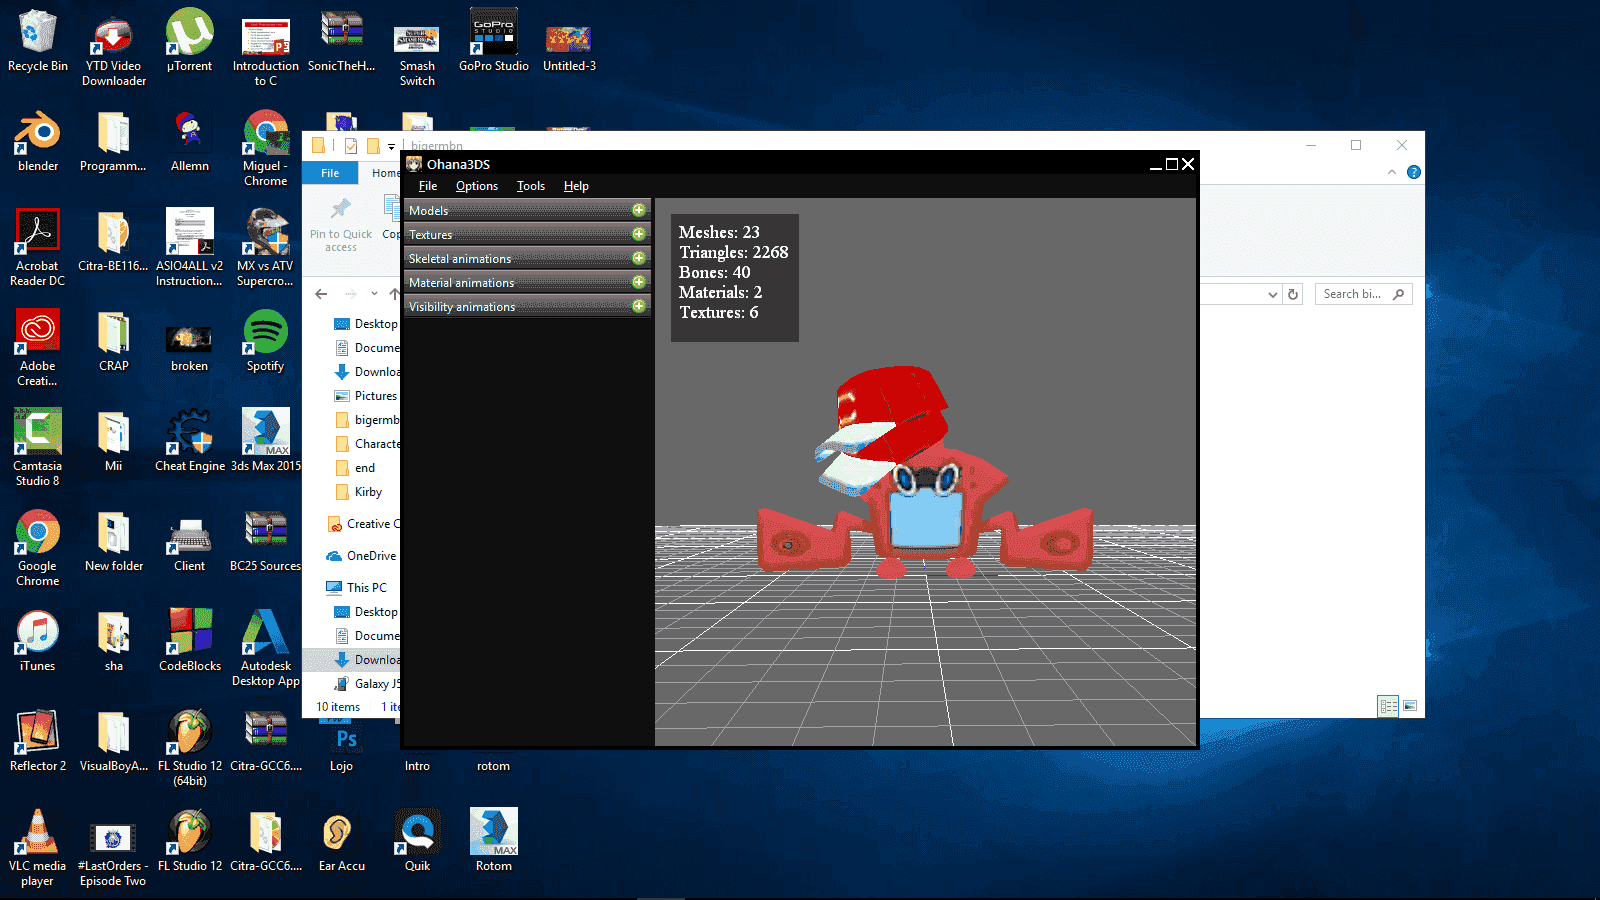Select the Quik desktop icon

pos(418,841)
